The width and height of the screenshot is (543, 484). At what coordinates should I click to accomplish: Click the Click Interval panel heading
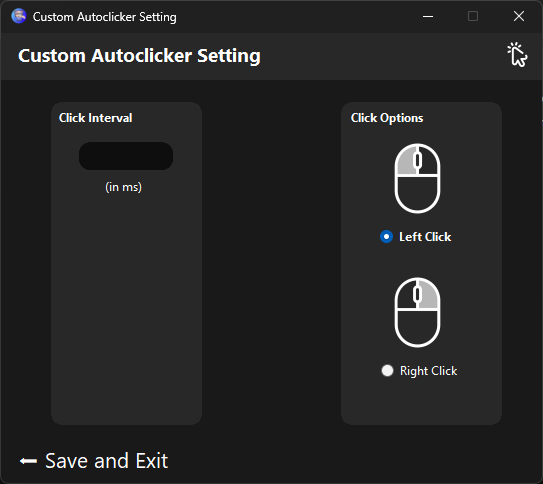point(96,118)
